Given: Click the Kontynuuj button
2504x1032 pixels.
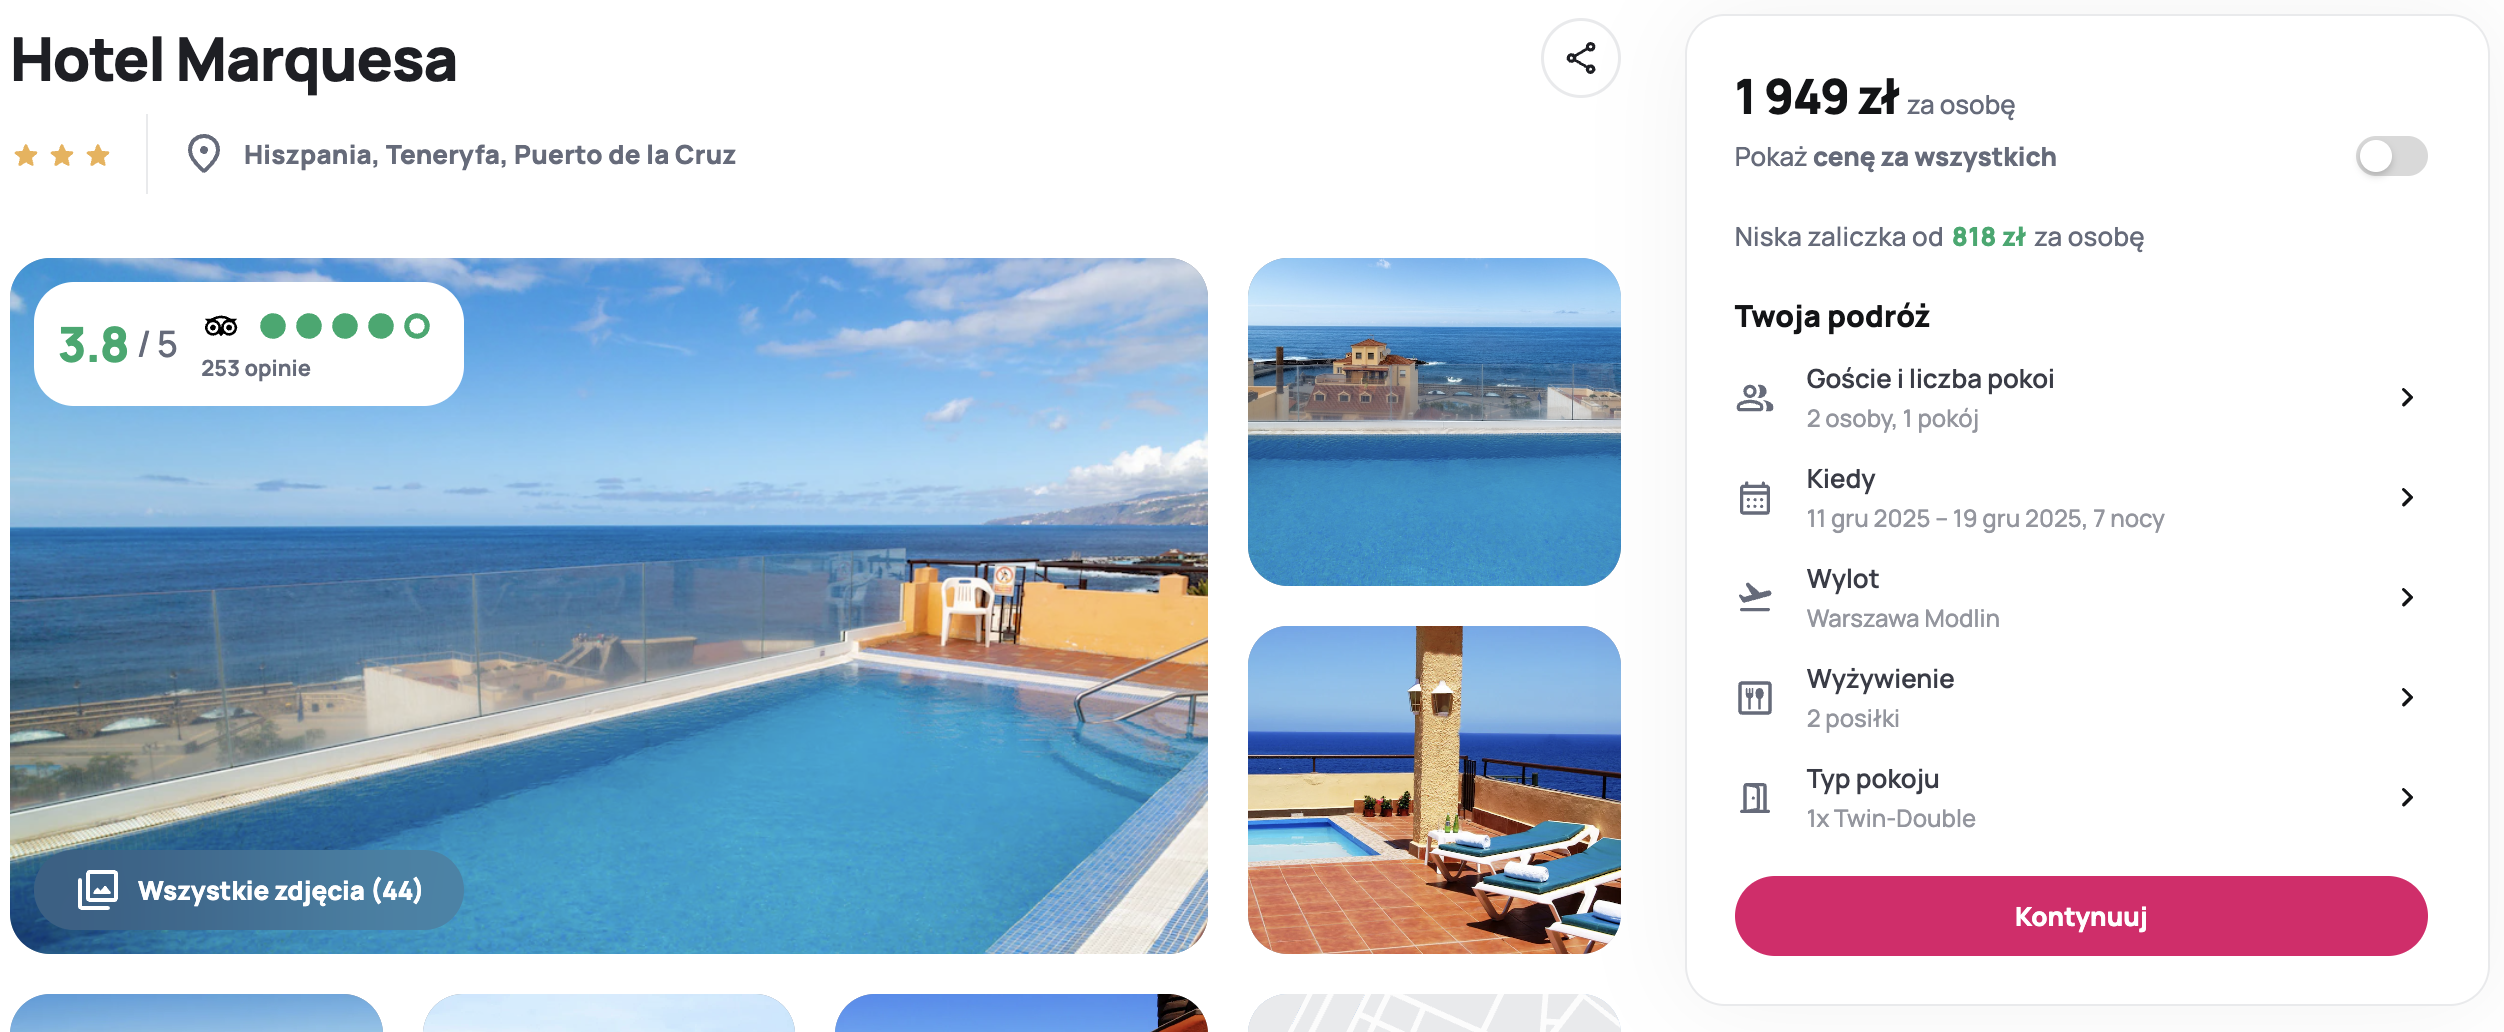Looking at the screenshot, I should pyautogui.click(x=2081, y=916).
